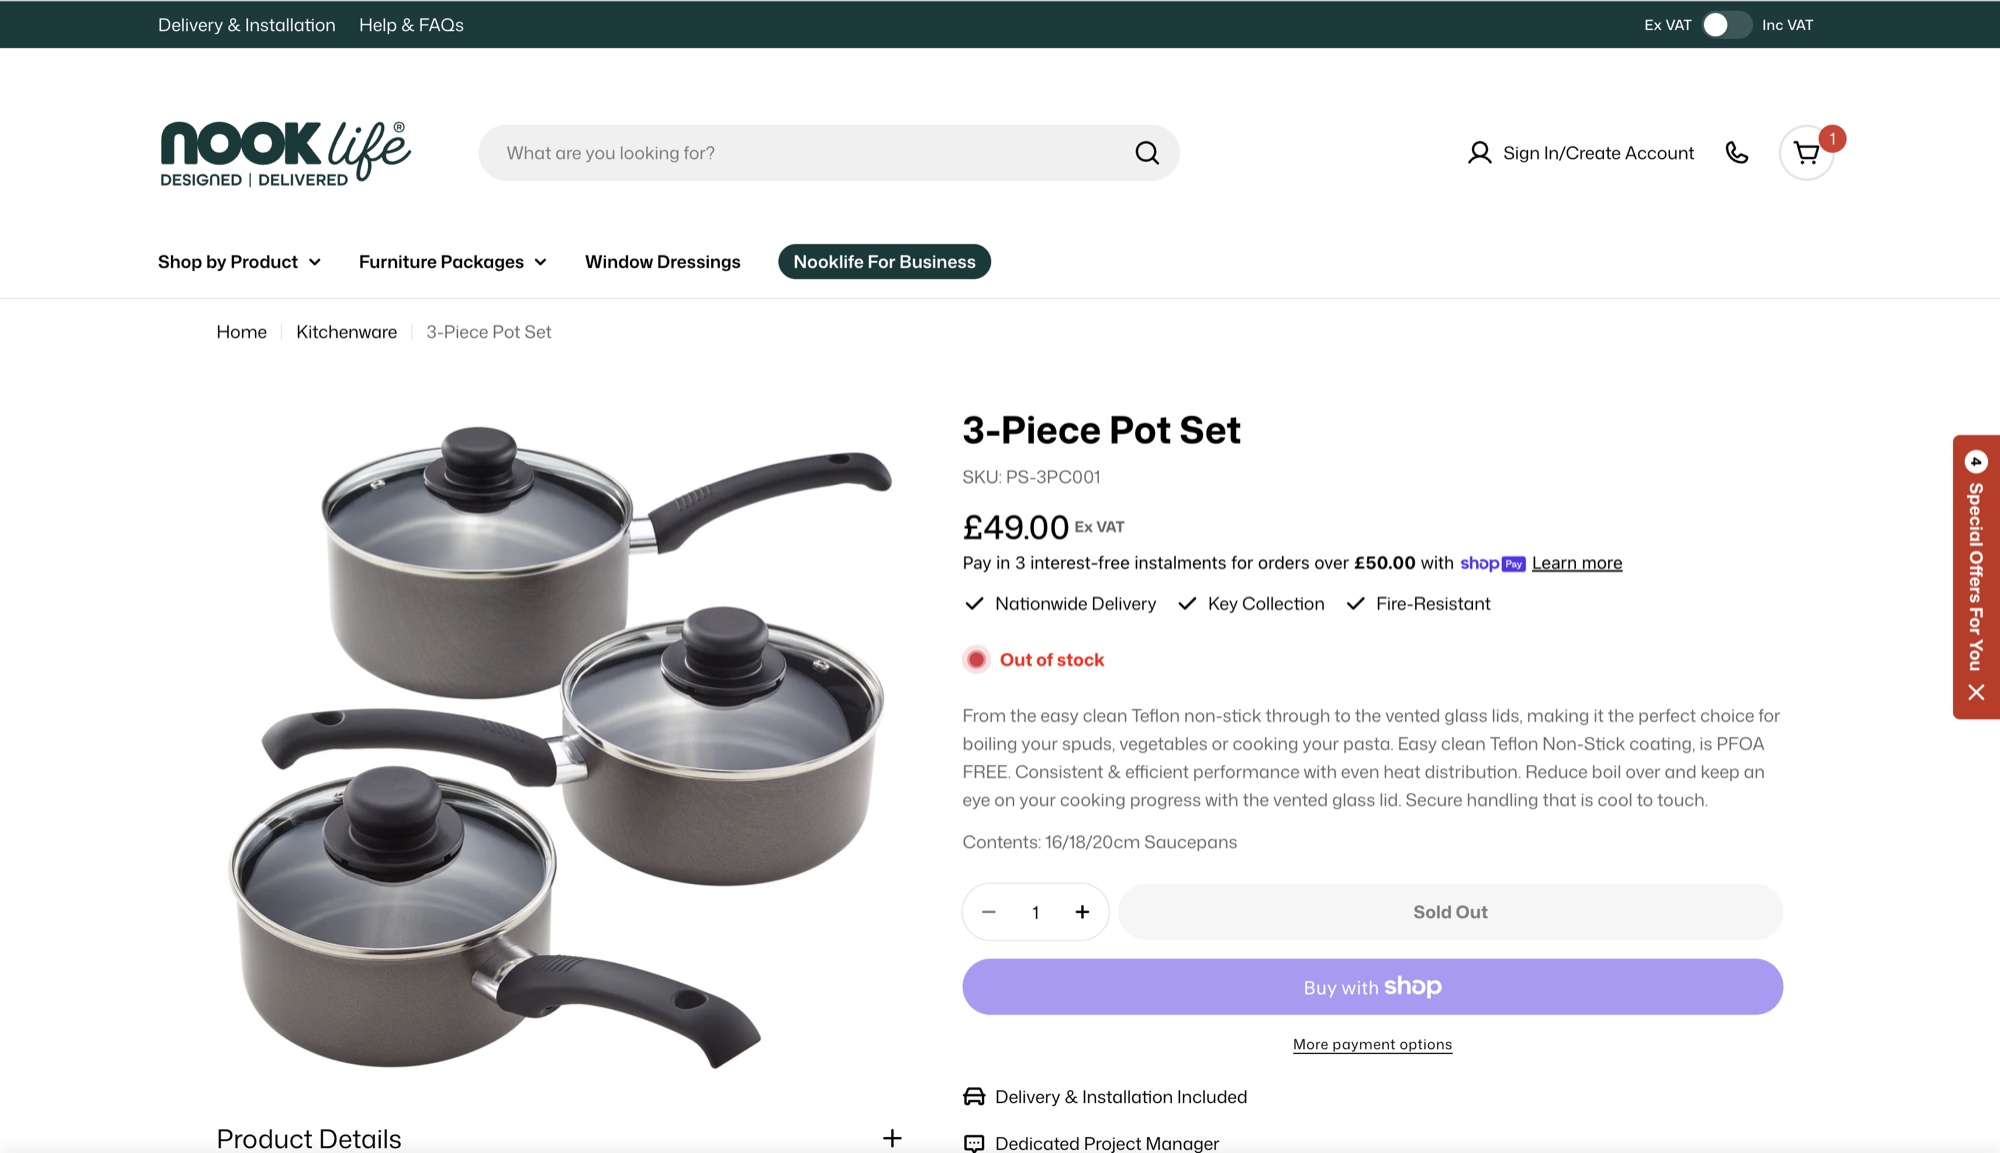
Task: Toggle the Ex VAT / Inc VAT switch
Action: coord(1727,25)
